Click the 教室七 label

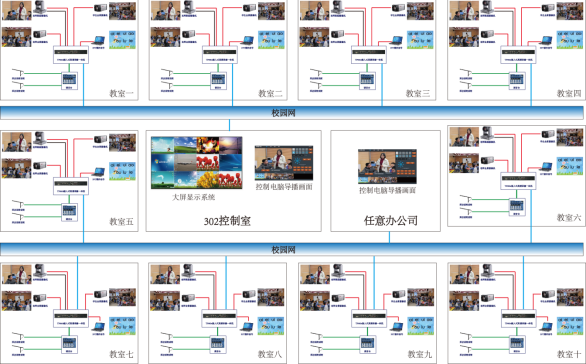click(x=121, y=354)
